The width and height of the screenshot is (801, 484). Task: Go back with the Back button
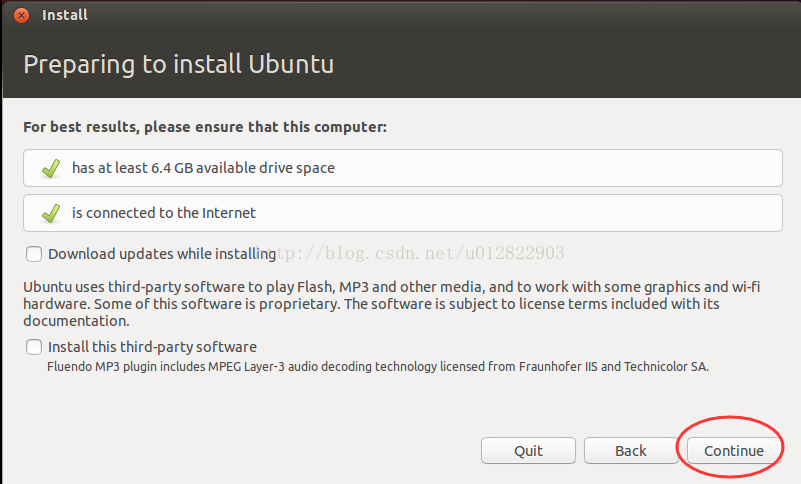click(x=630, y=451)
